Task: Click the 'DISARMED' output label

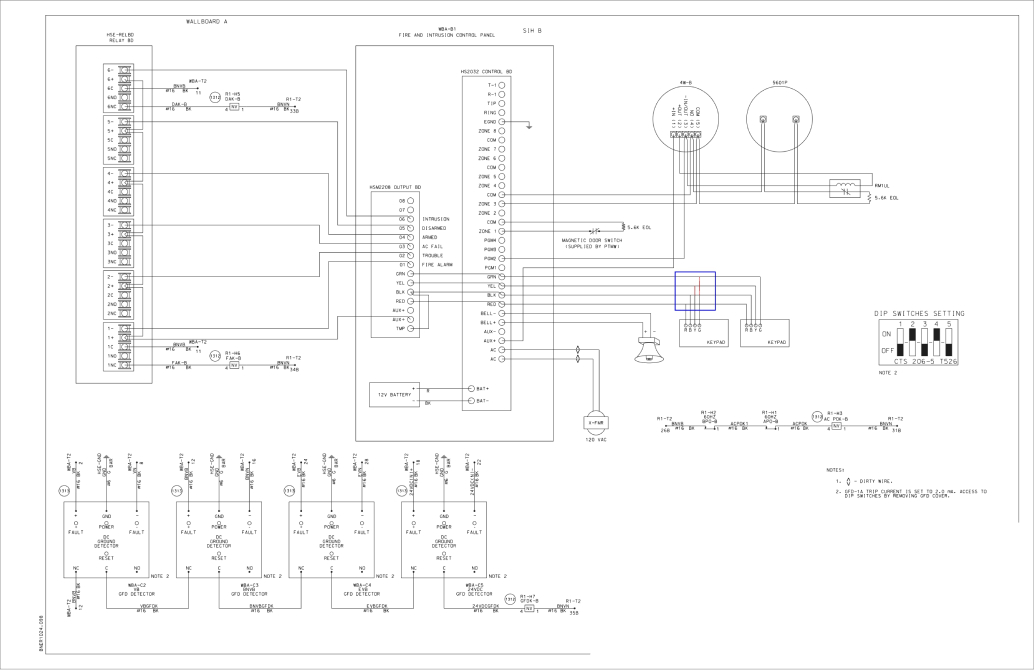Action: [434, 228]
